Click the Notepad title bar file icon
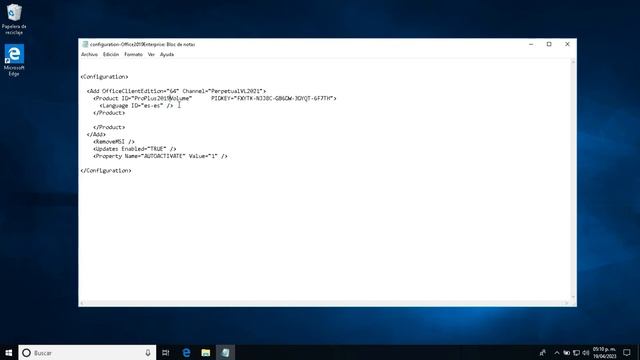 tap(85, 44)
